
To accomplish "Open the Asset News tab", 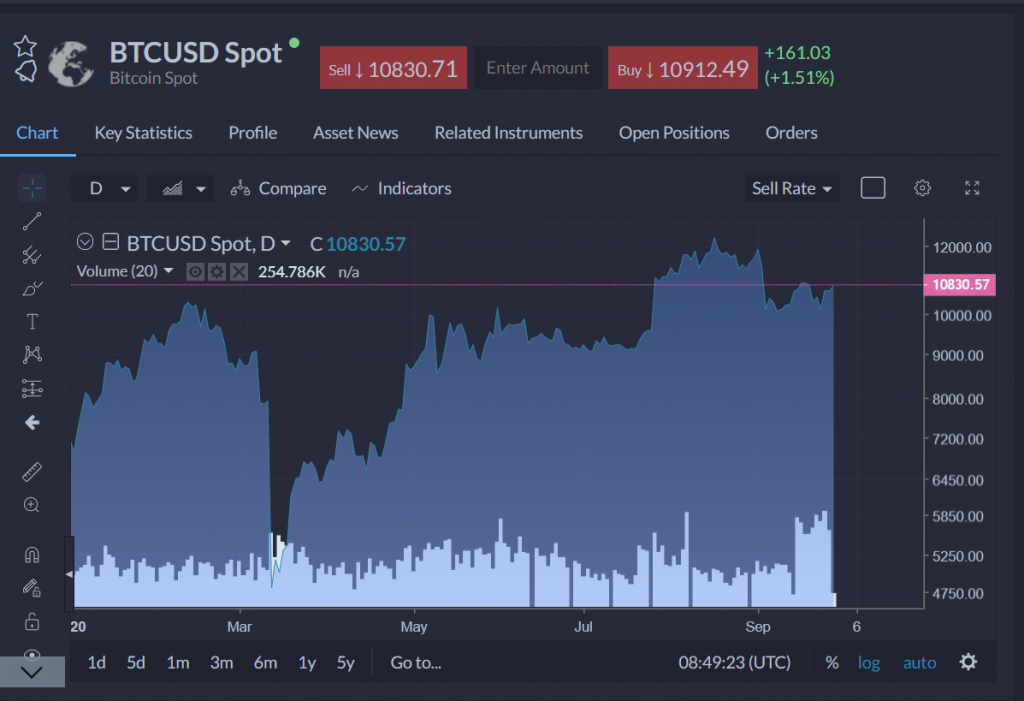I will pos(355,133).
